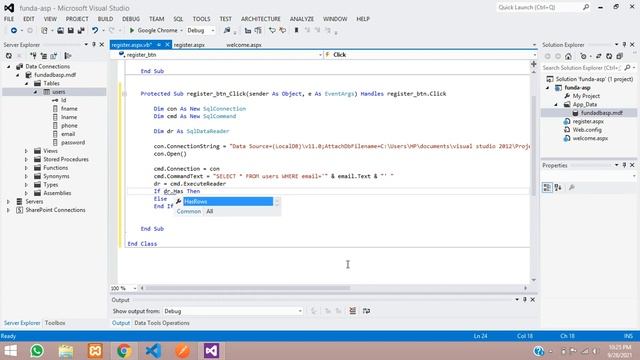Viewport: 640px width, 360px height.
Task: Click the Home icon in Solution Explorer
Action: click(x=568, y=56)
